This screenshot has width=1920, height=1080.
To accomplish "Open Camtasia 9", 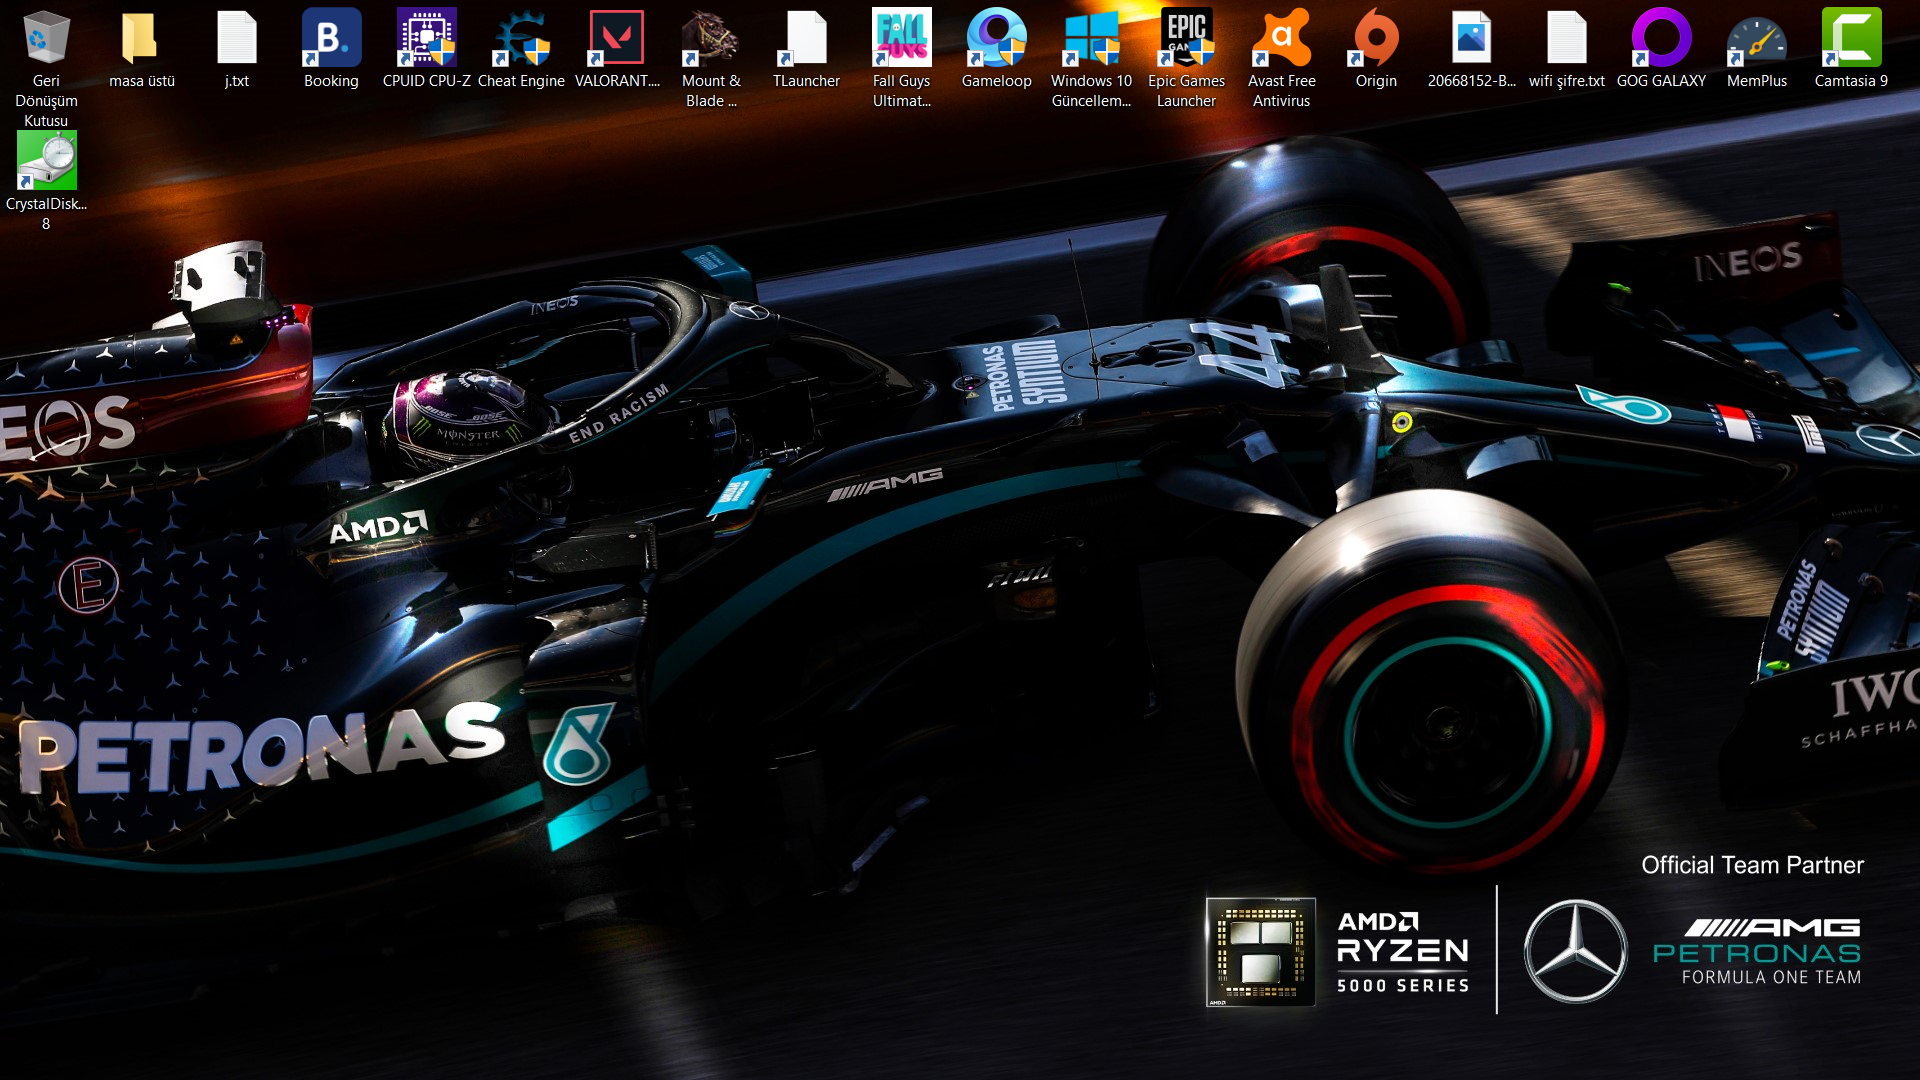I will pyautogui.click(x=1851, y=48).
